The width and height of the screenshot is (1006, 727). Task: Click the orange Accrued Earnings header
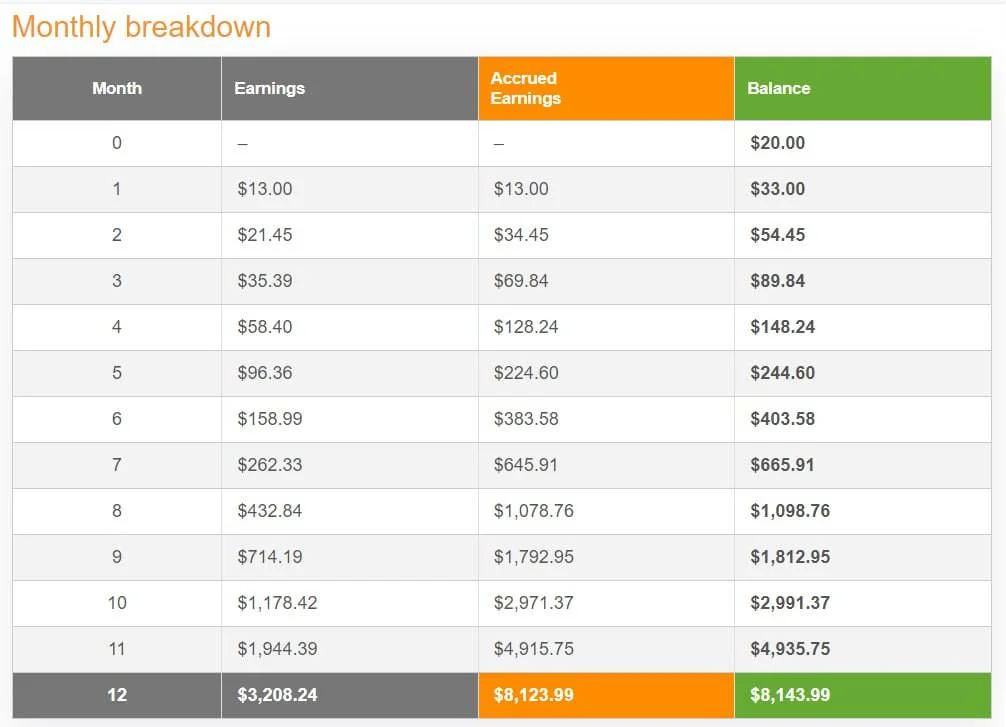[606, 89]
